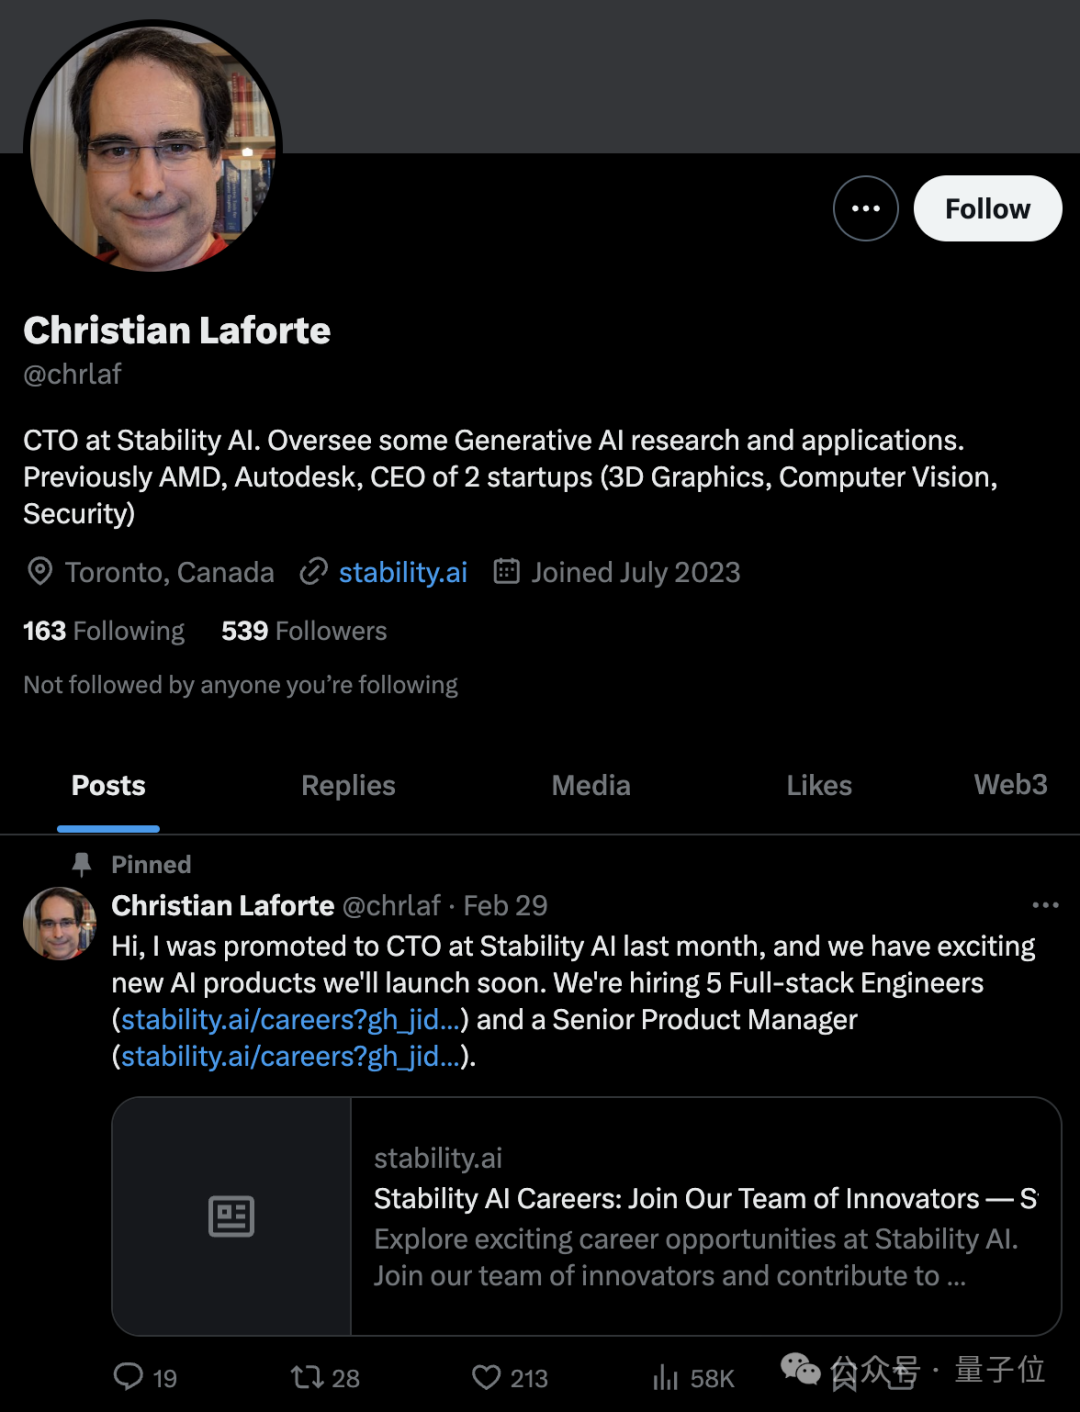Open the Stability AI Careers link card
The width and height of the screenshot is (1080, 1412).
pos(586,1216)
